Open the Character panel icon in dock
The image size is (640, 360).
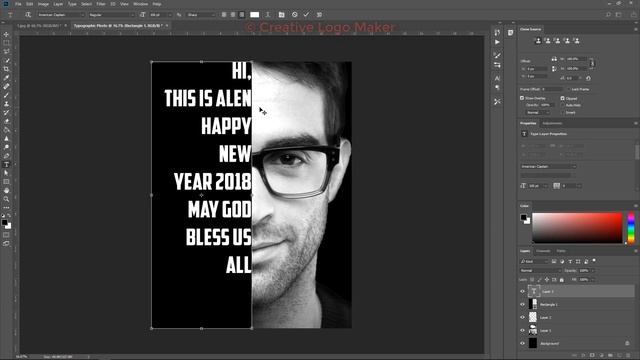point(497,78)
